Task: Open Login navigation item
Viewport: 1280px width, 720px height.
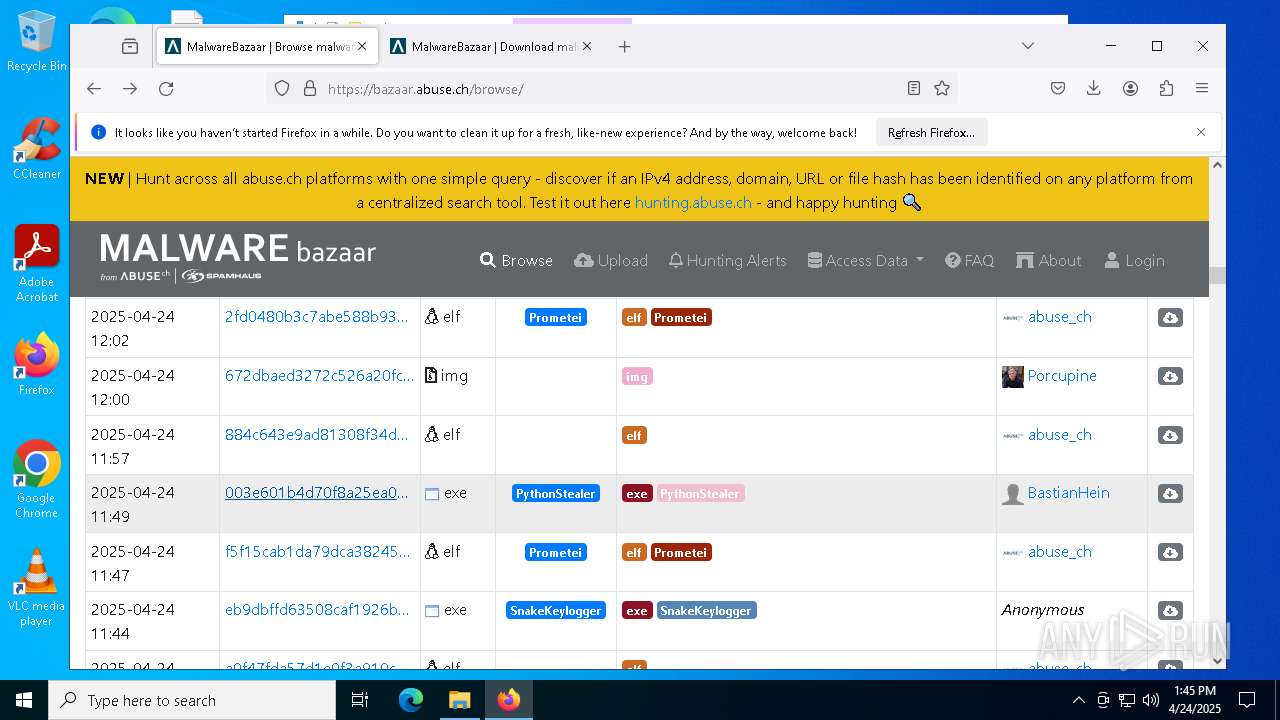Action: coord(1134,260)
